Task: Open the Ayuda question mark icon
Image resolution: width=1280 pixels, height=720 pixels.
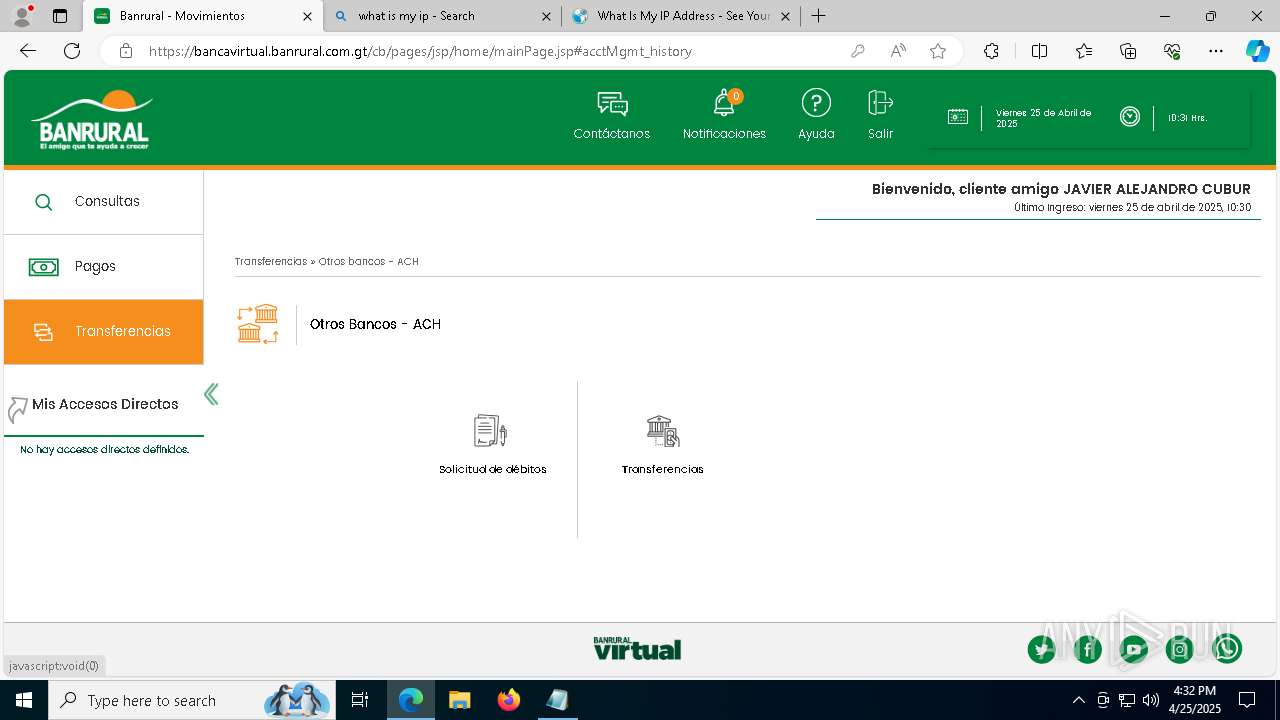Action: click(816, 103)
